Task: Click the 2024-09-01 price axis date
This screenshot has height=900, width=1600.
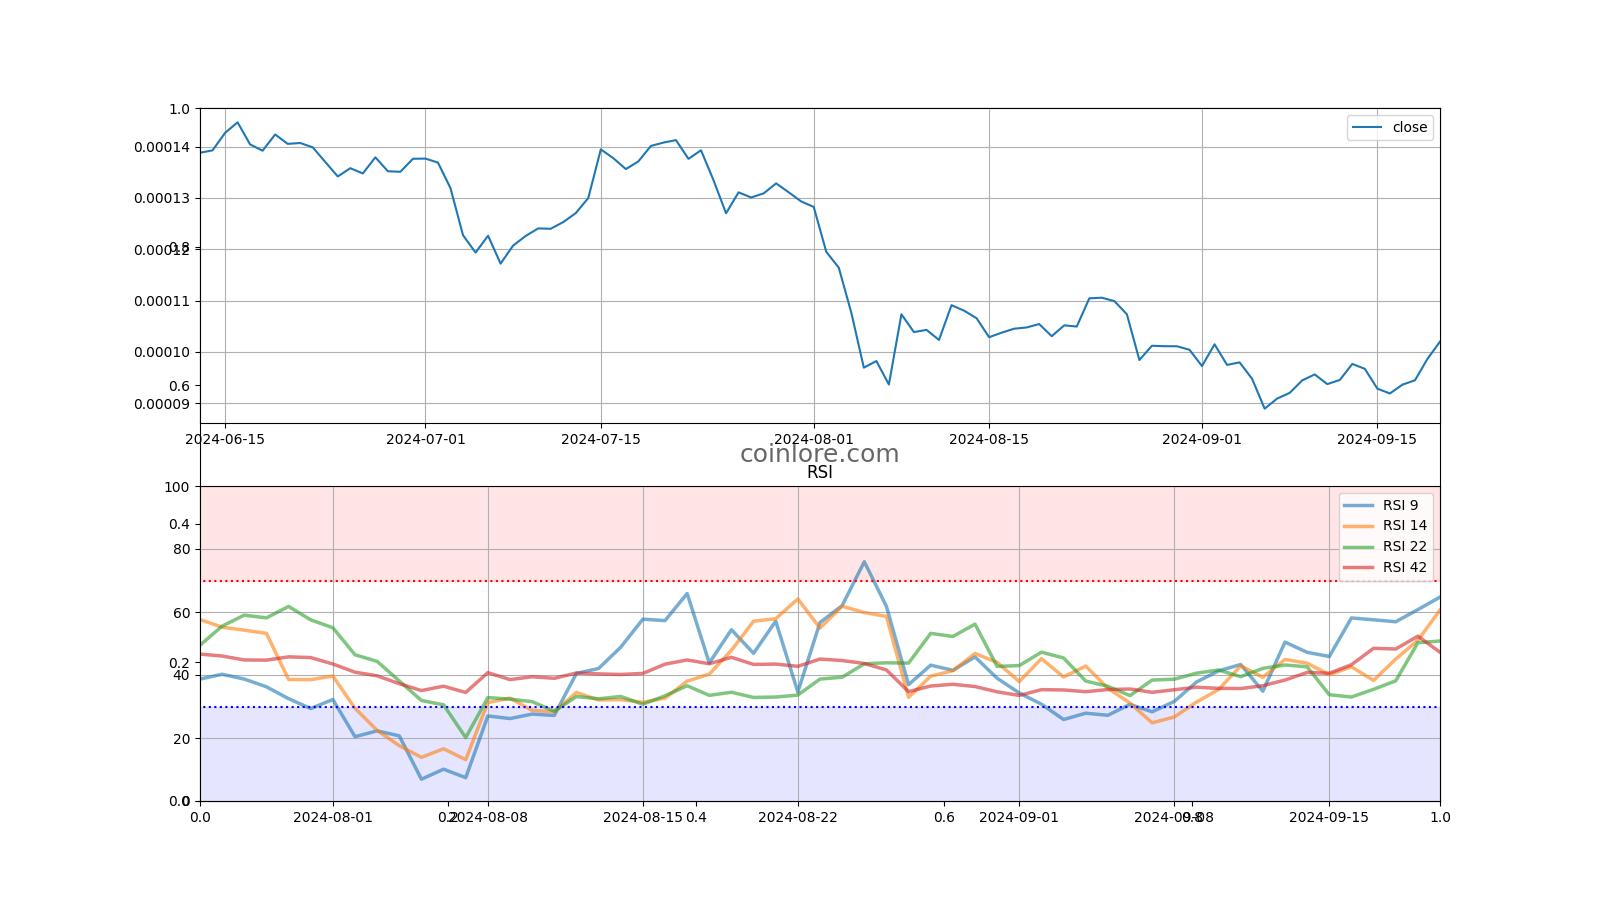Action: tap(1202, 438)
